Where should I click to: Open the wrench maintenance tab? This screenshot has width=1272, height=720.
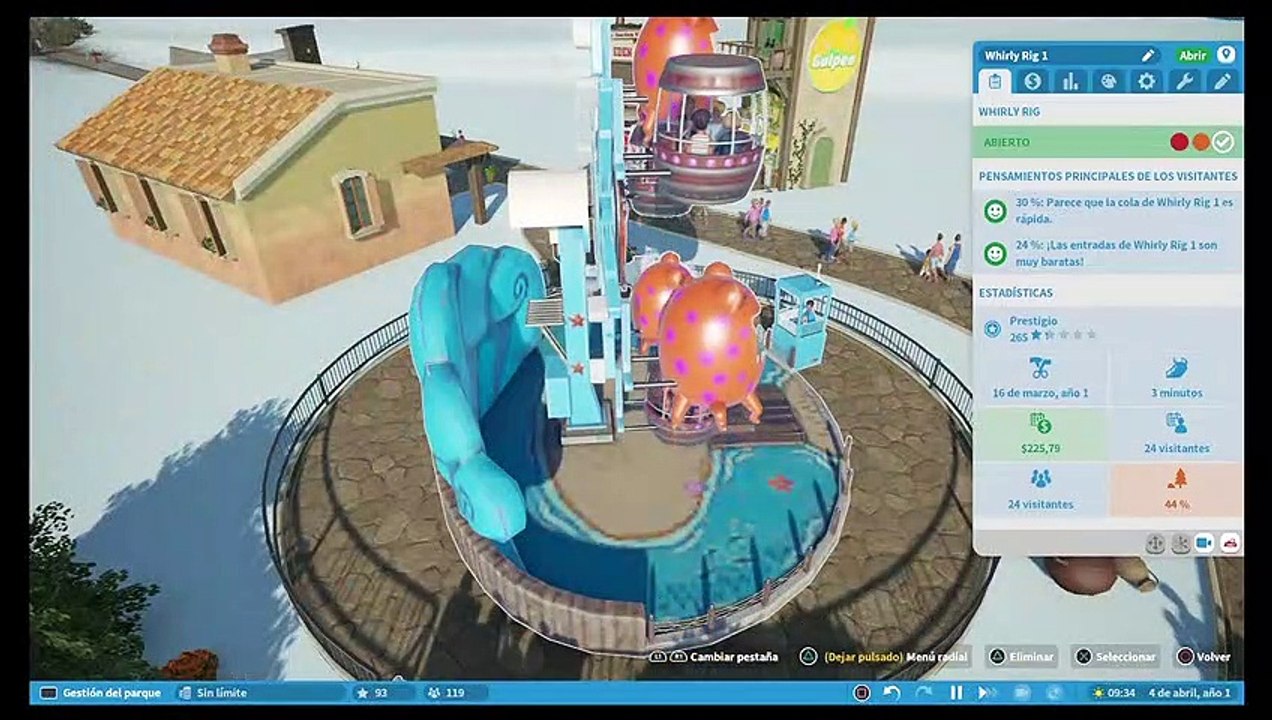[1184, 82]
